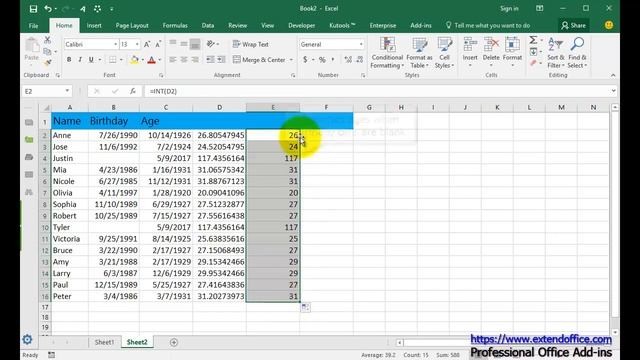Click the AutoSum sigma icon
Viewport: 640px width, 360px height.
(533, 40)
